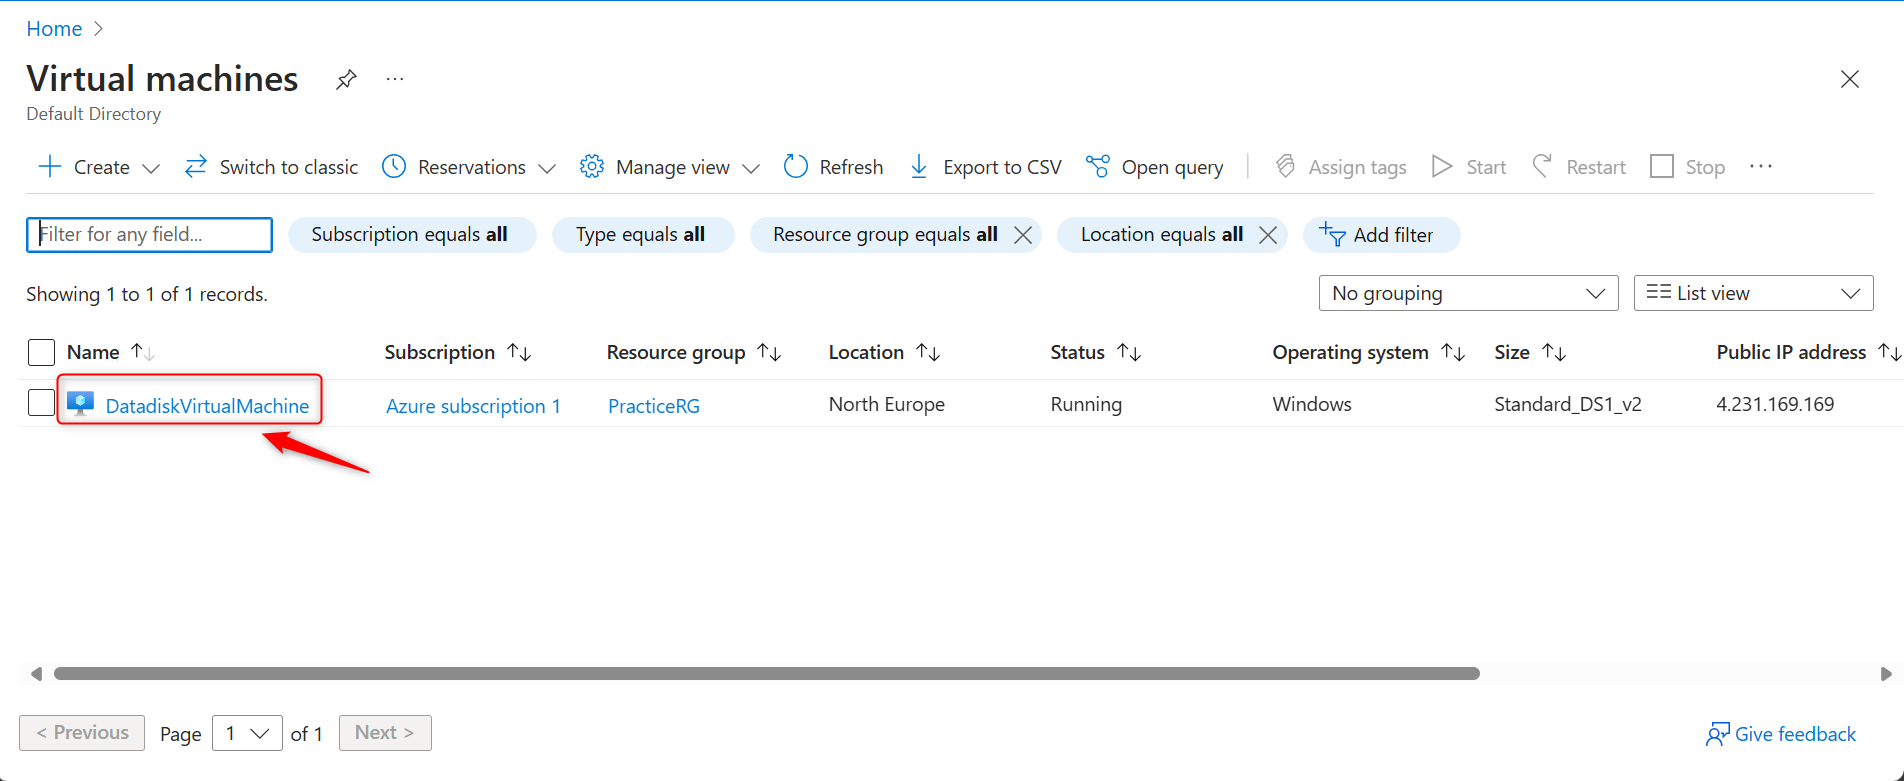Expand the Create dropdown arrow
Image resolution: width=1904 pixels, height=781 pixels.
click(x=151, y=168)
